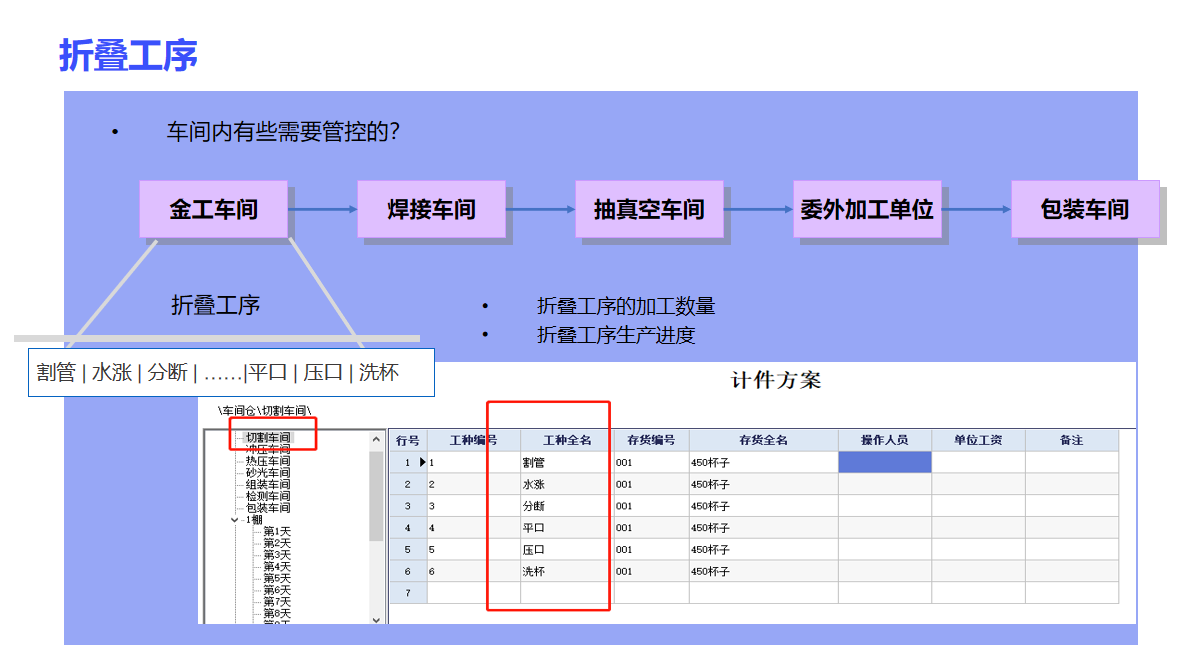Click the 单位工资 column header
Screen dimensions: 1179x664
pos(978,441)
